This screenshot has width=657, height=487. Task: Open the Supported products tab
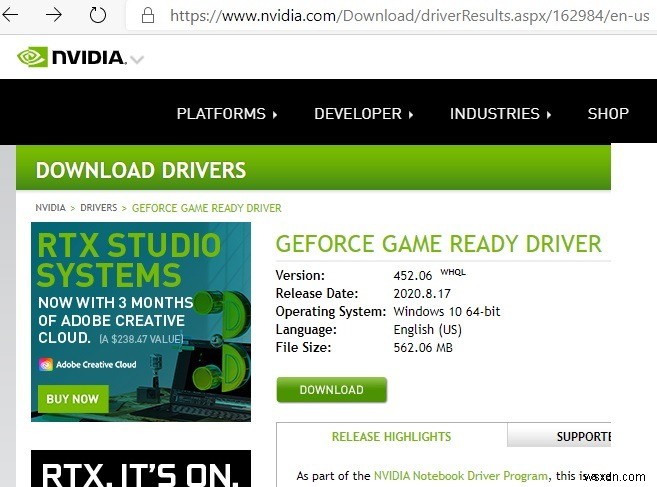point(583,437)
